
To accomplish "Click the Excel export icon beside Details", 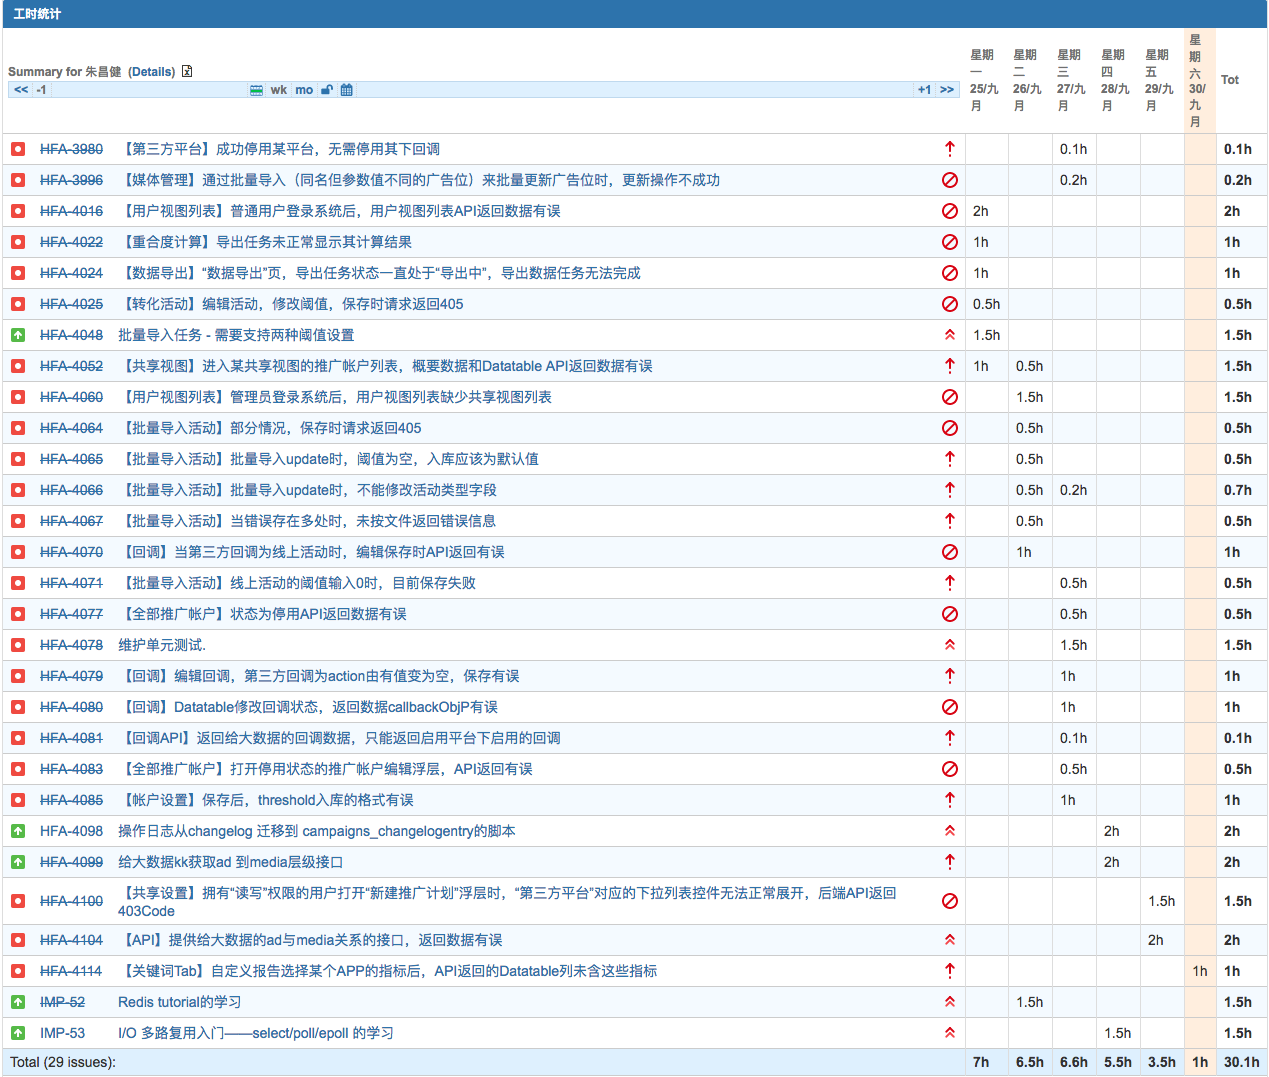I will tap(187, 71).
